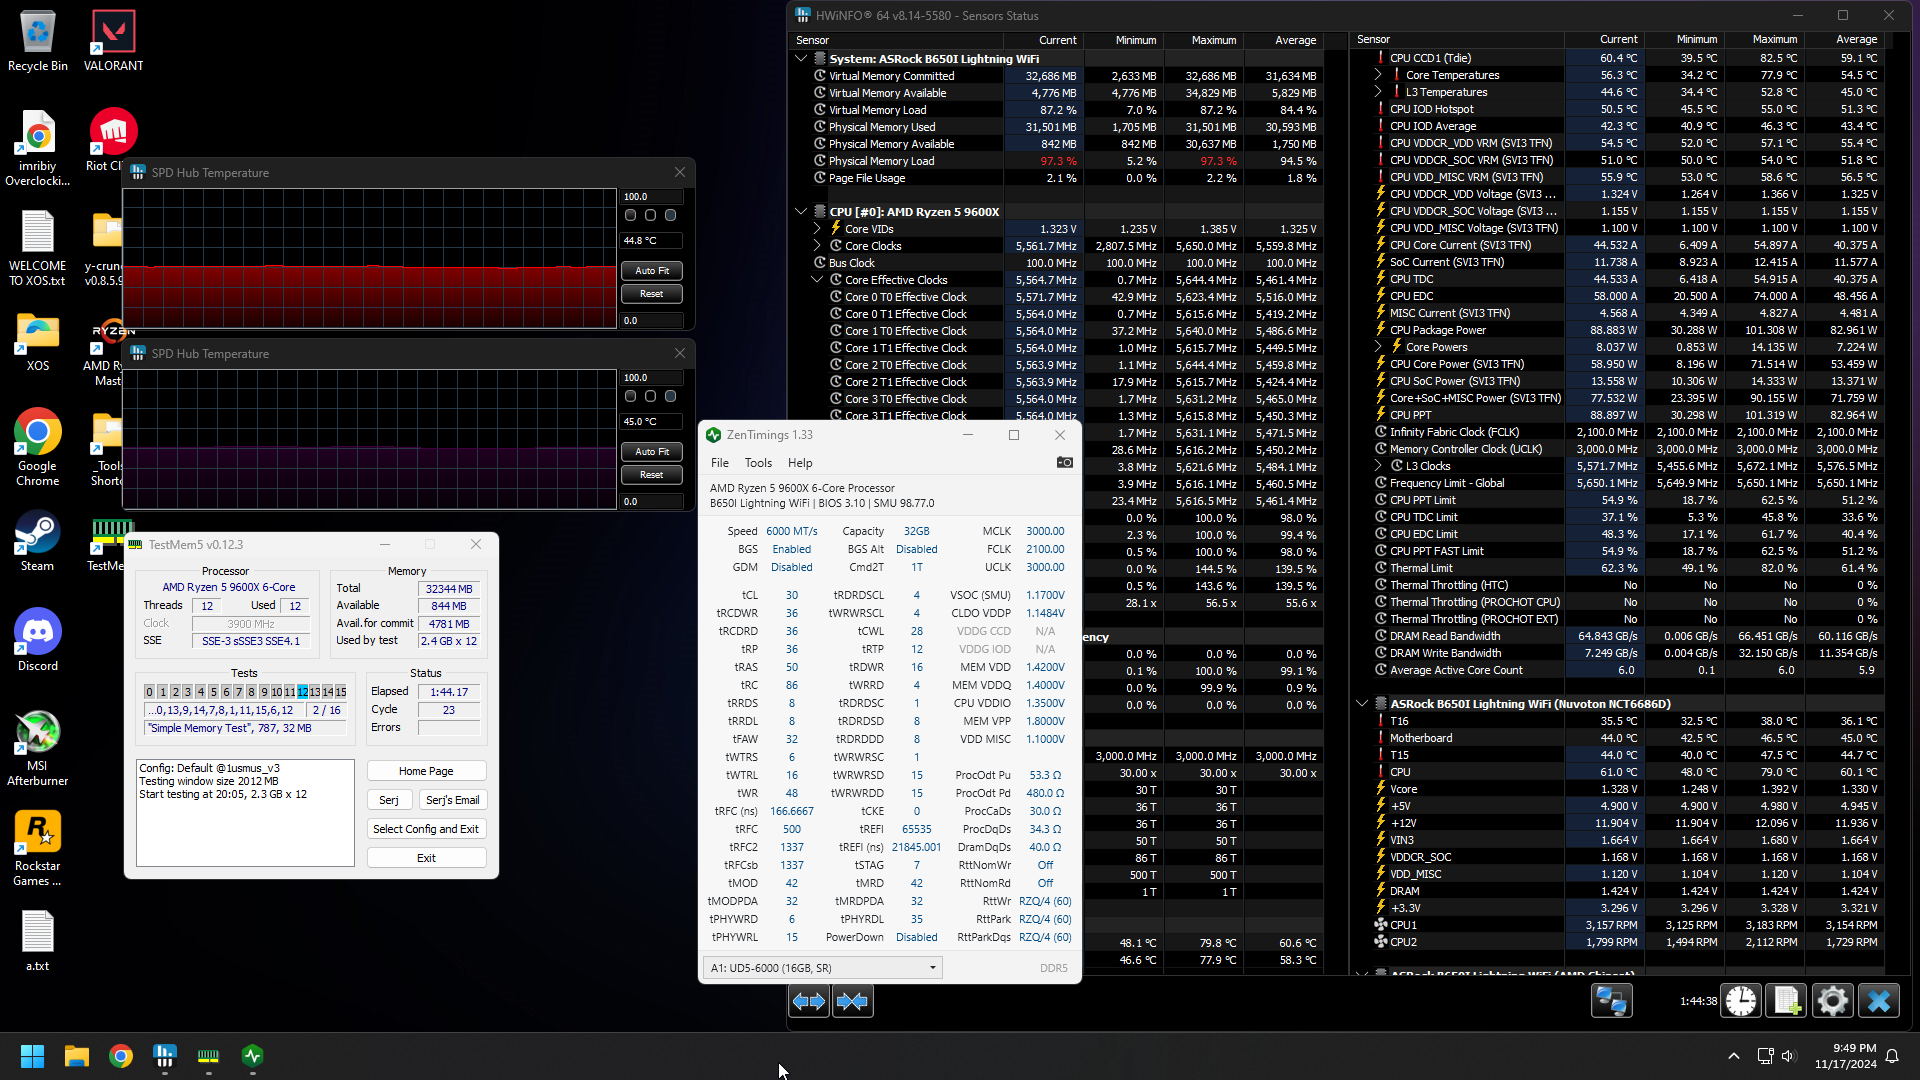Expand the Core Temperatures row
The height and width of the screenshot is (1080, 1920).
(x=1378, y=75)
